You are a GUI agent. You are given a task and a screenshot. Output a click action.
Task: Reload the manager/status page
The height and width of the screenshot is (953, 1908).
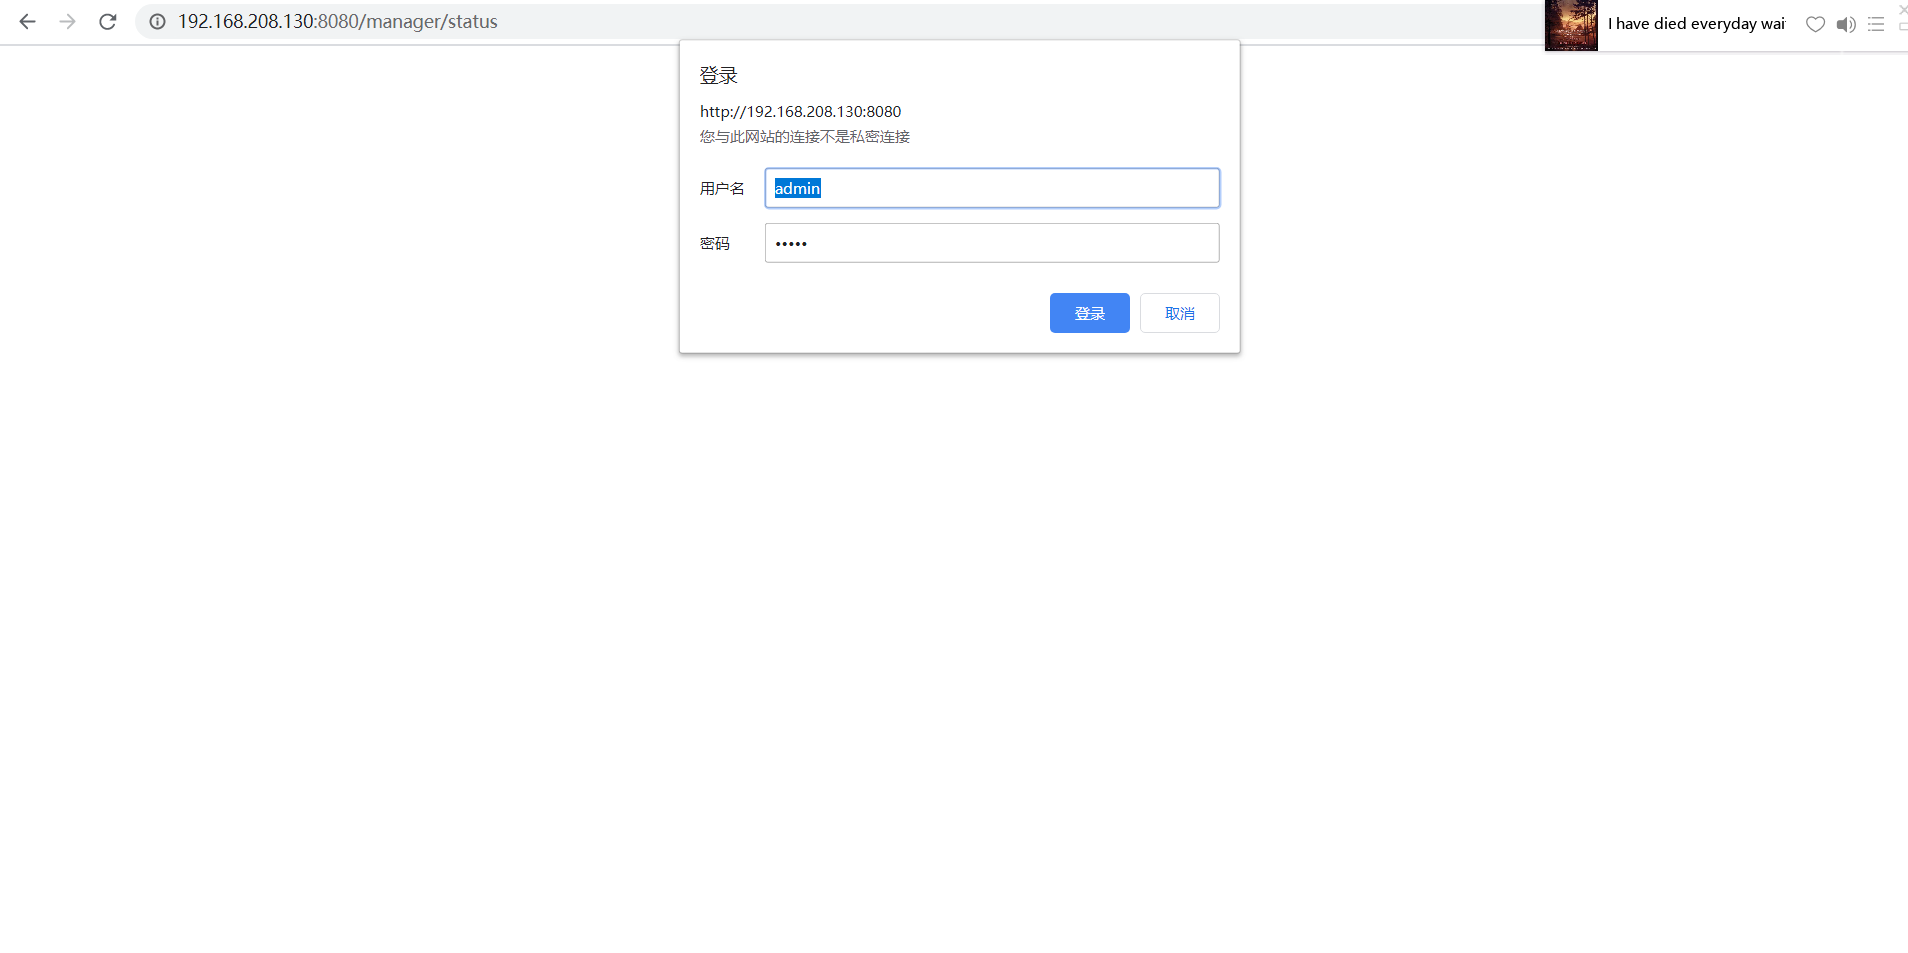point(107,21)
